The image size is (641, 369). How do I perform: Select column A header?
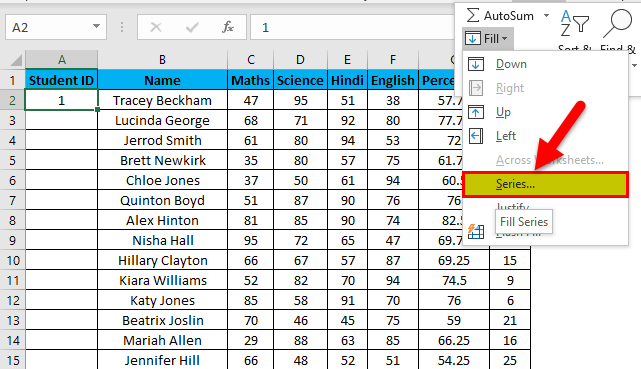pos(62,60)
